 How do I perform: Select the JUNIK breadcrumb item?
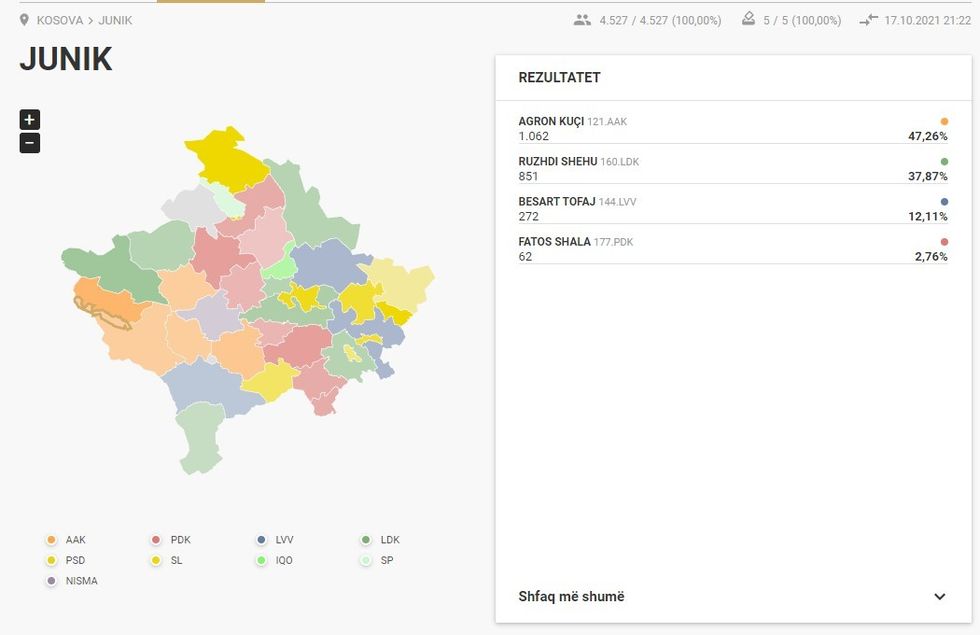(115, 20)
